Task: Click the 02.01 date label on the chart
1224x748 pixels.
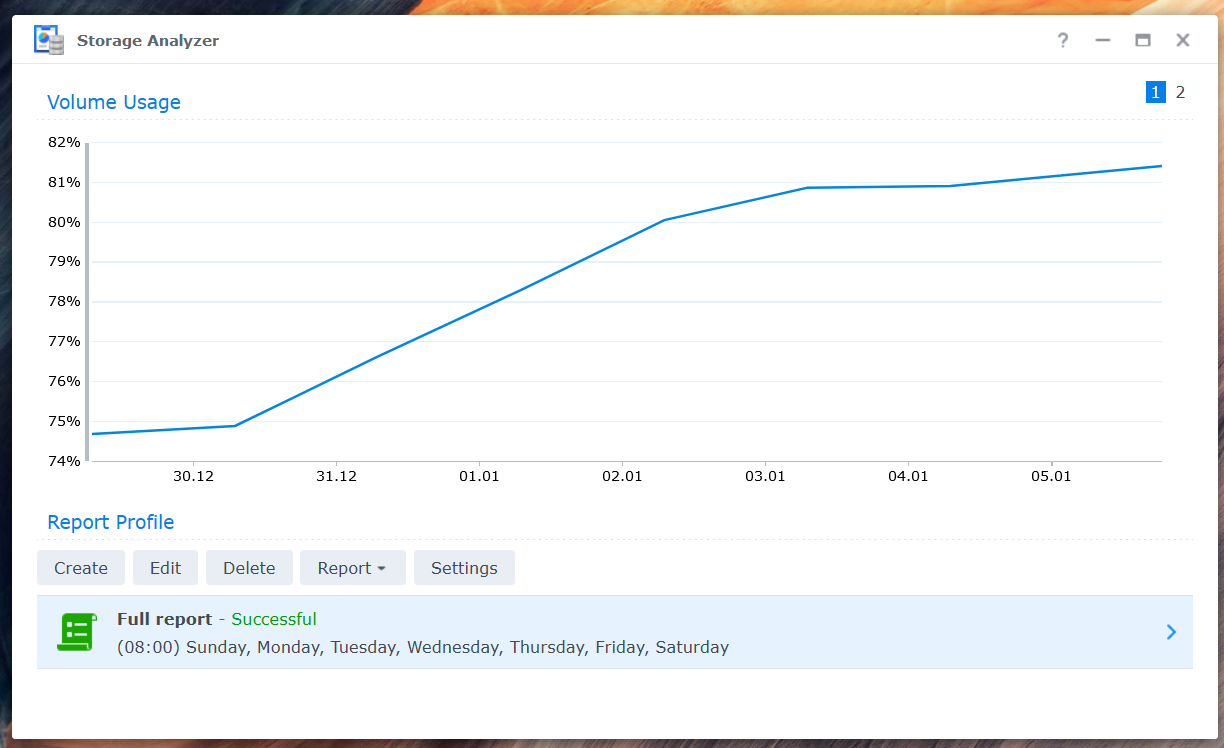Action: coord(622,476)
